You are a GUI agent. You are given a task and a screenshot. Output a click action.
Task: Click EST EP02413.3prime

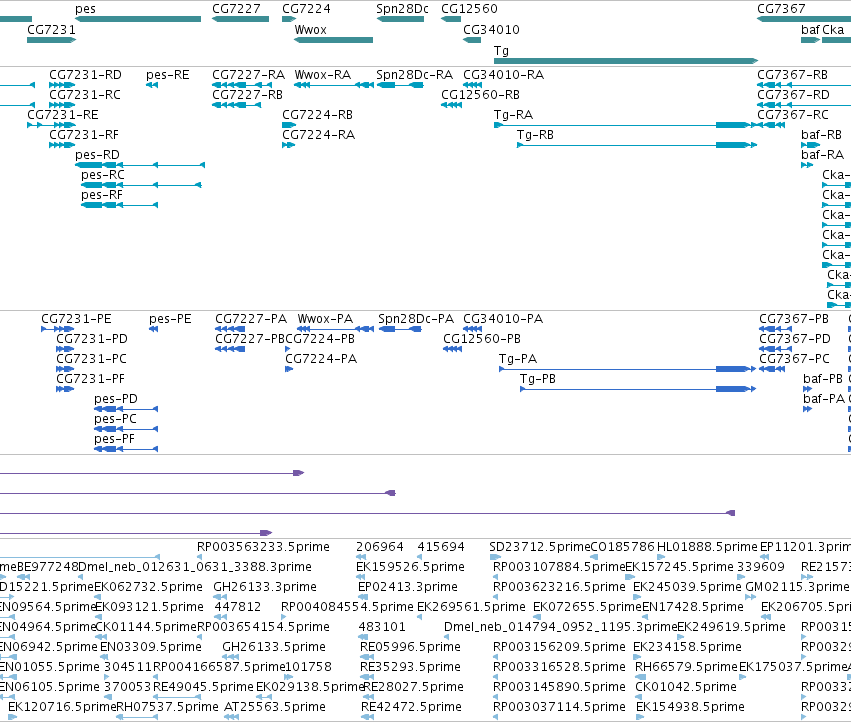408,587
